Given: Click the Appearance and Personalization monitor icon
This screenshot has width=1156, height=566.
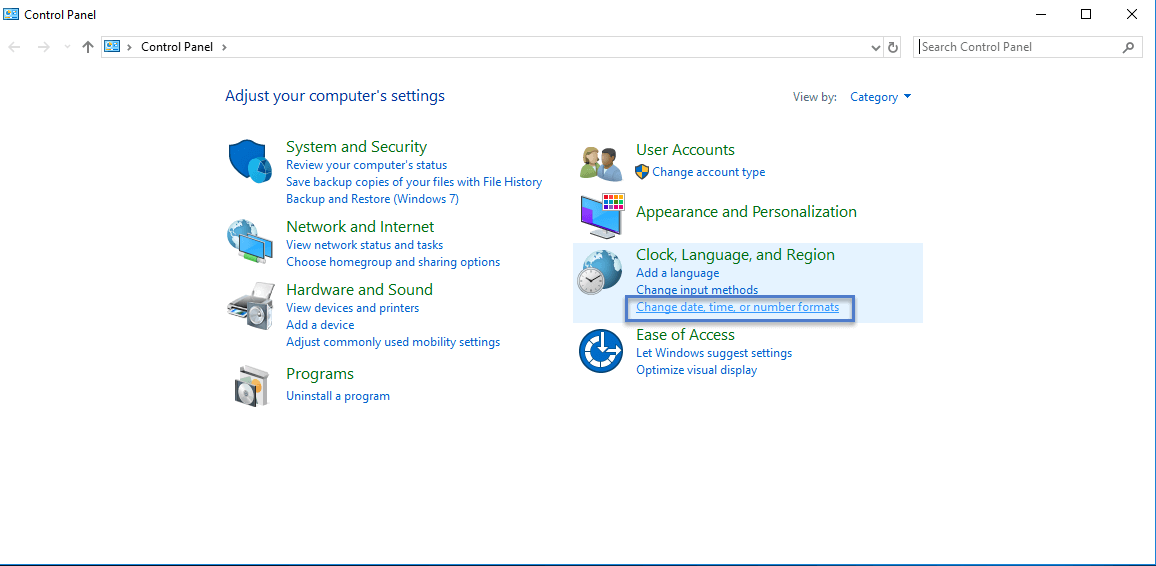Looking at the screenshot, I should pyautogui.click(x=602, y=215).
